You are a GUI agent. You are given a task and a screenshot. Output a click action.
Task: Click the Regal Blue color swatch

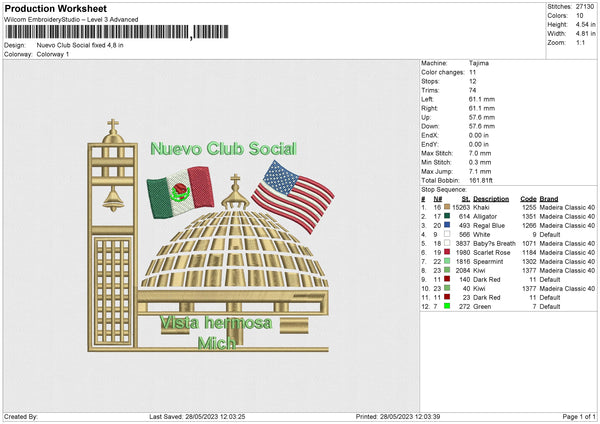click(447, 225)
